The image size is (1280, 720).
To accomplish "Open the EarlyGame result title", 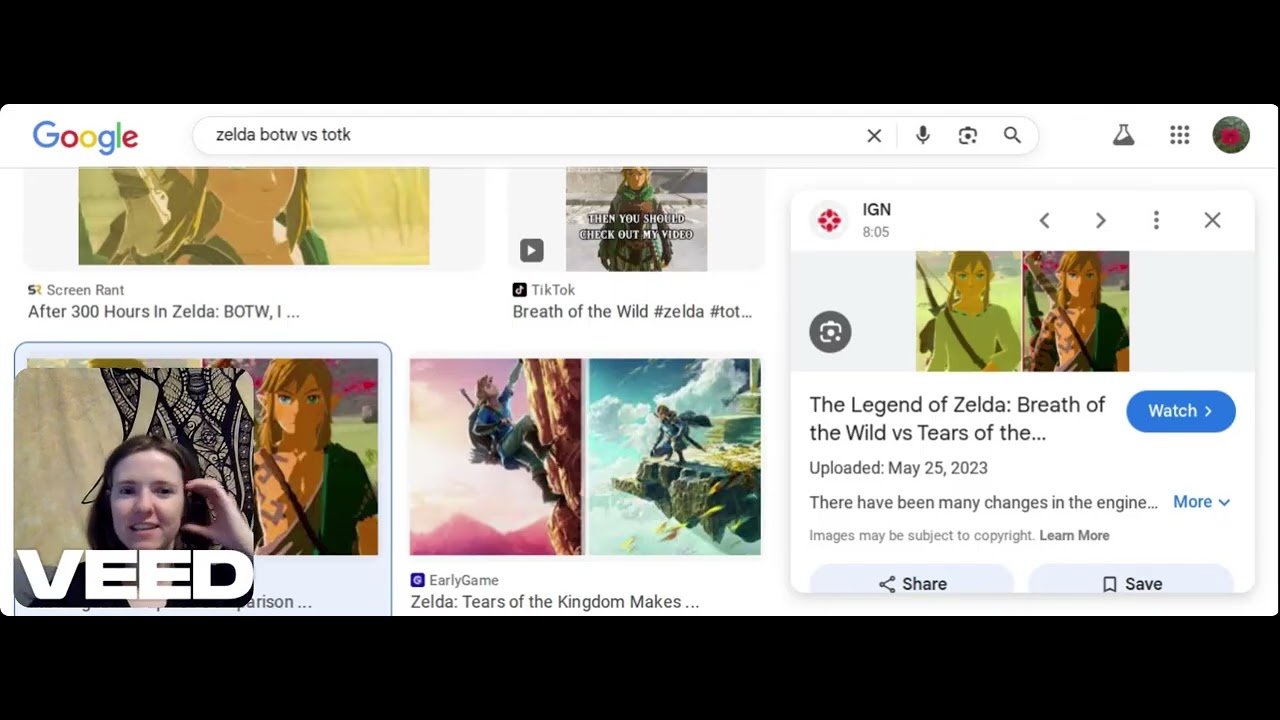I will tap(554, 602).
